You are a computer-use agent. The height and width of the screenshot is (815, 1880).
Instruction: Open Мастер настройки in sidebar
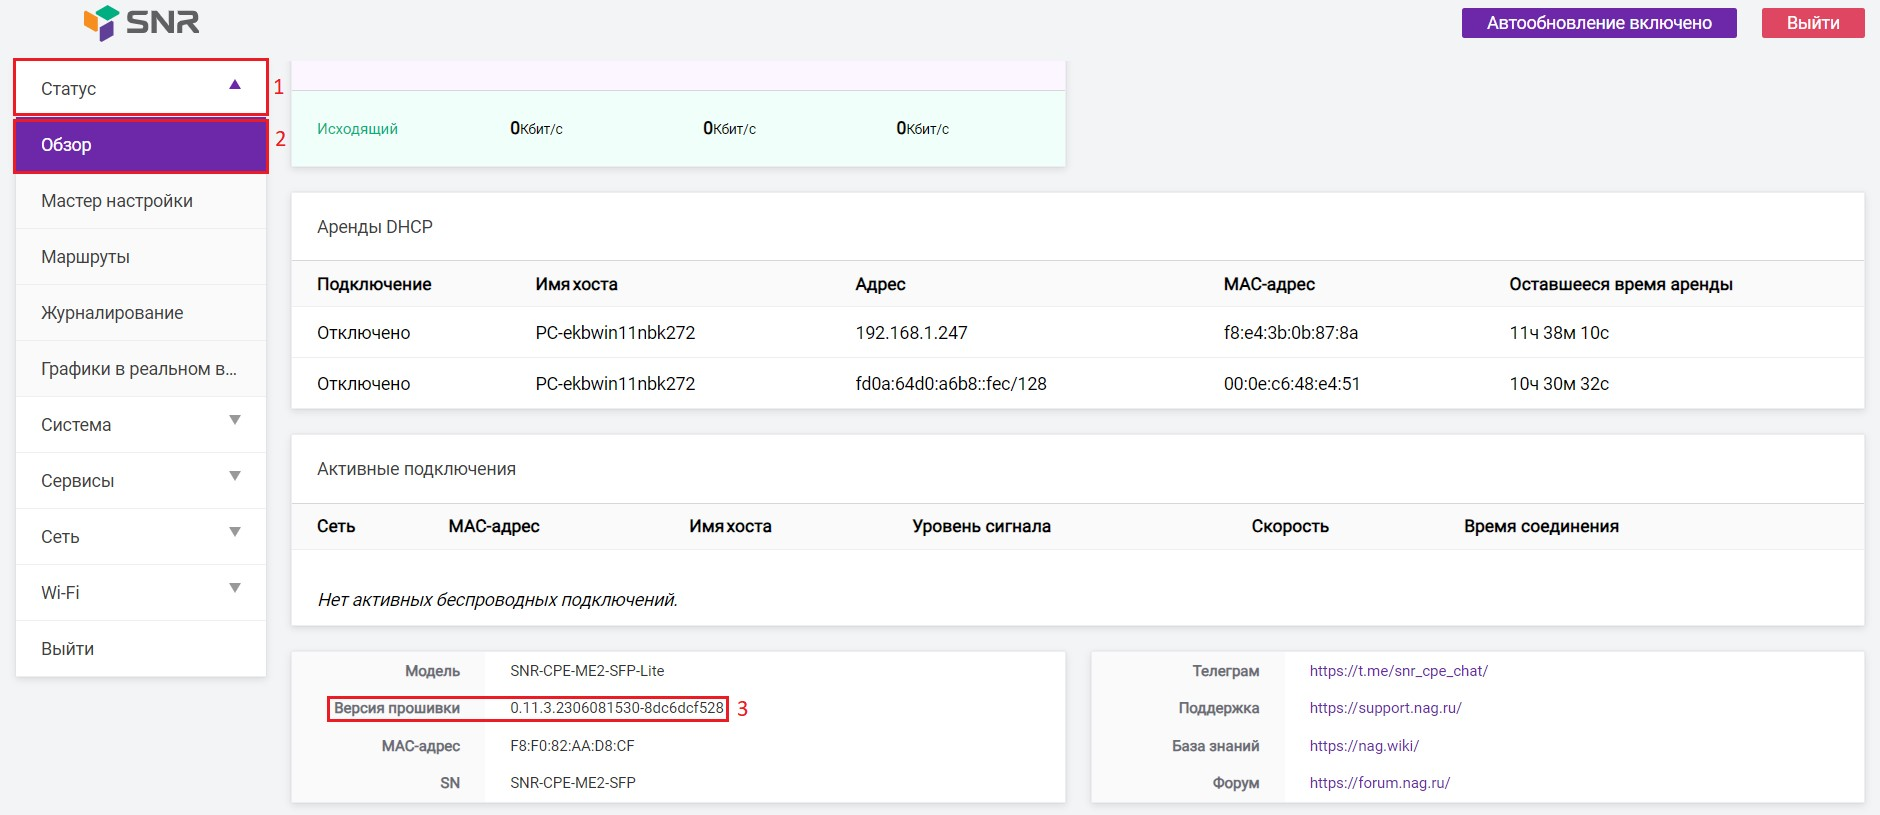141,201
